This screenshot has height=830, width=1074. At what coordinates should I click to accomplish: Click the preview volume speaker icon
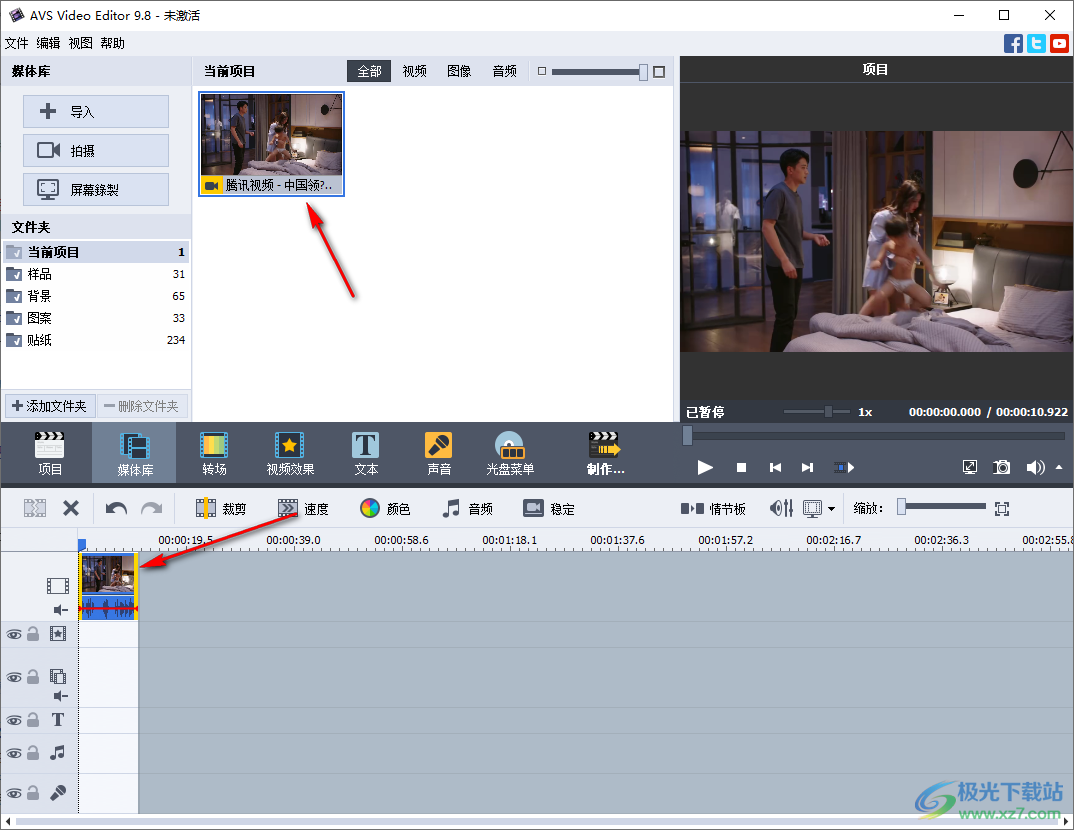coord(1035,467)
